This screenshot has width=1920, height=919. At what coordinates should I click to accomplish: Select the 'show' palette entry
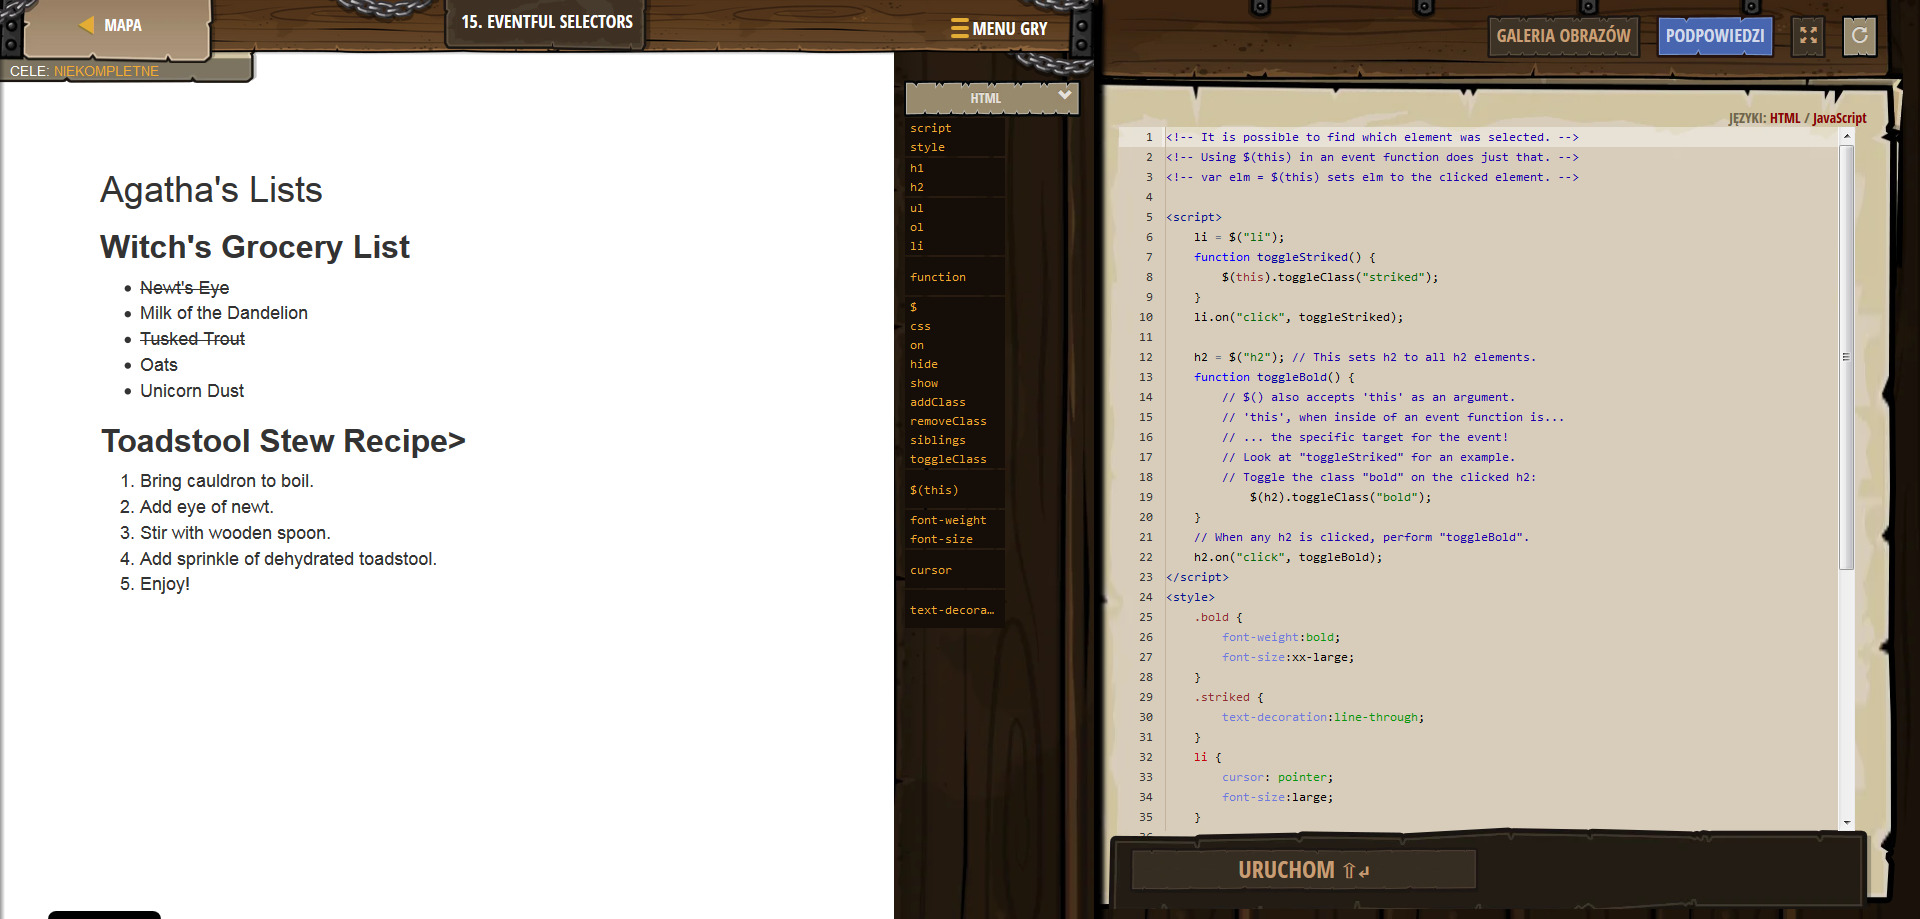pyautogui.click(x=924, y=383)
